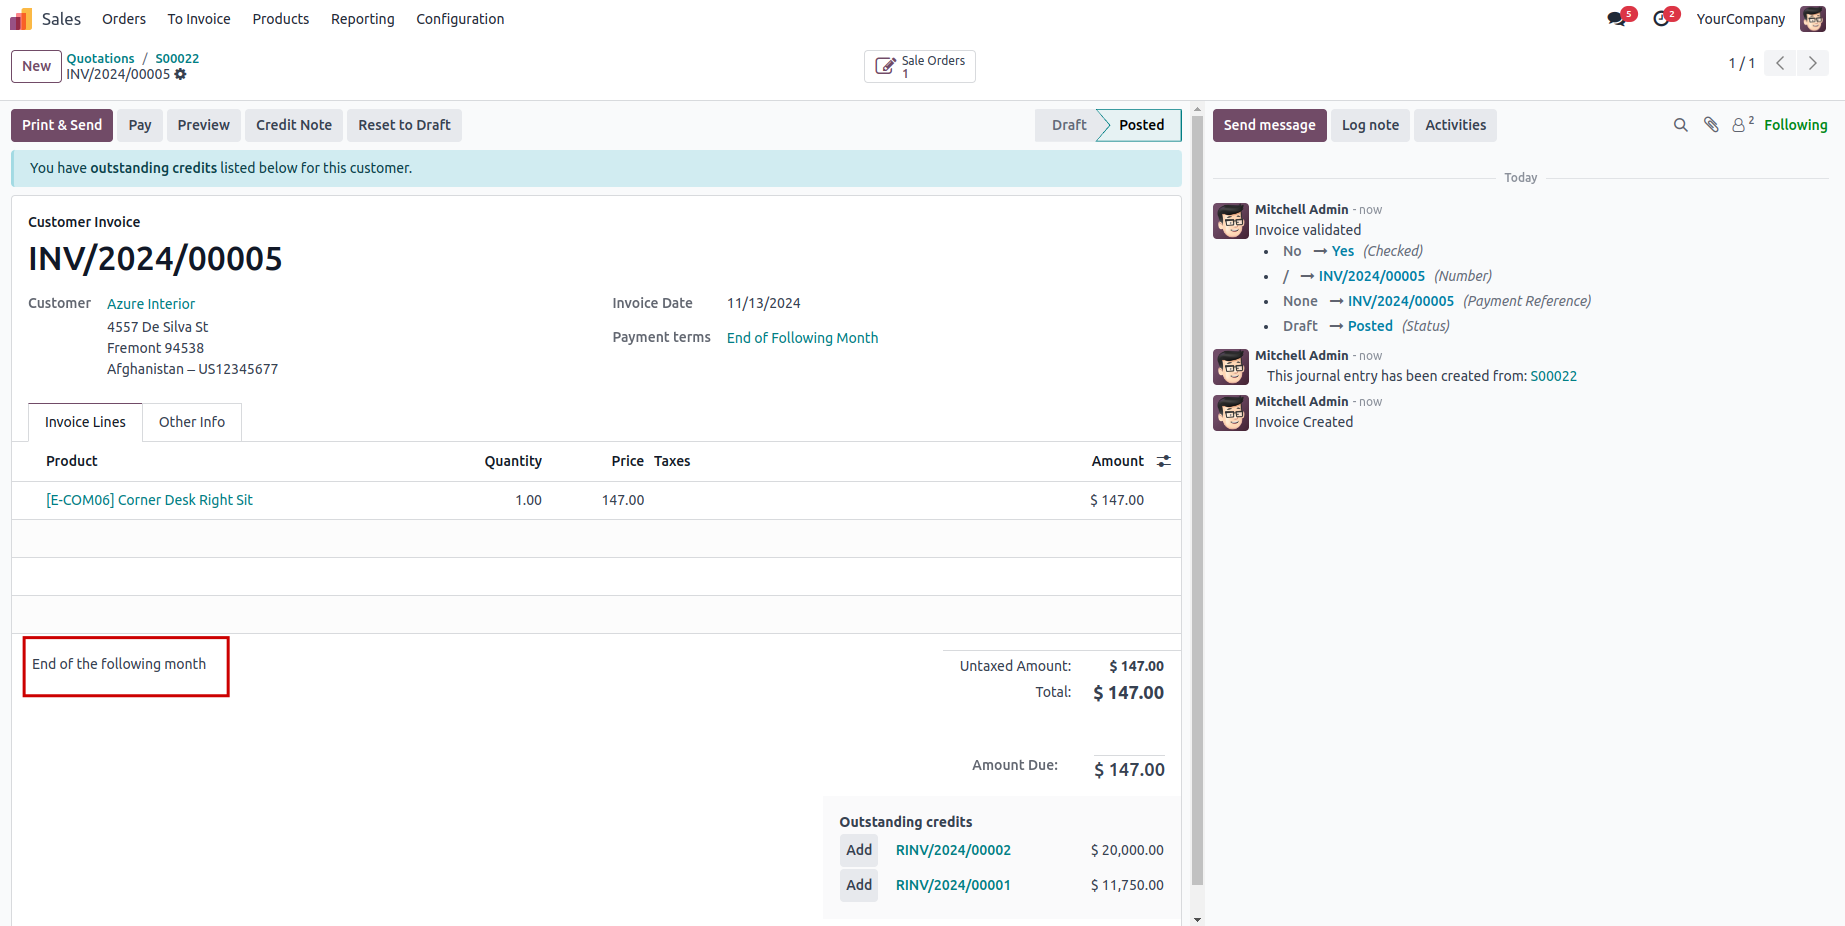The image size is (1845, 926).
Task: Click Log note in chatter
Action: coord(1371,125)
